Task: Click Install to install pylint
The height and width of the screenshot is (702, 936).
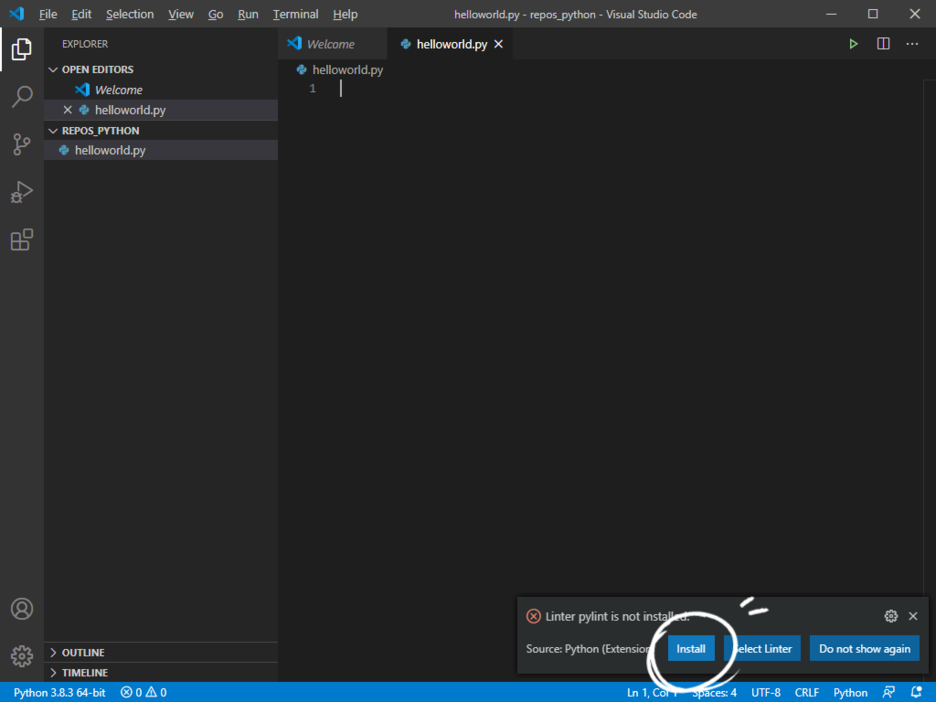Action: [691, 649]
